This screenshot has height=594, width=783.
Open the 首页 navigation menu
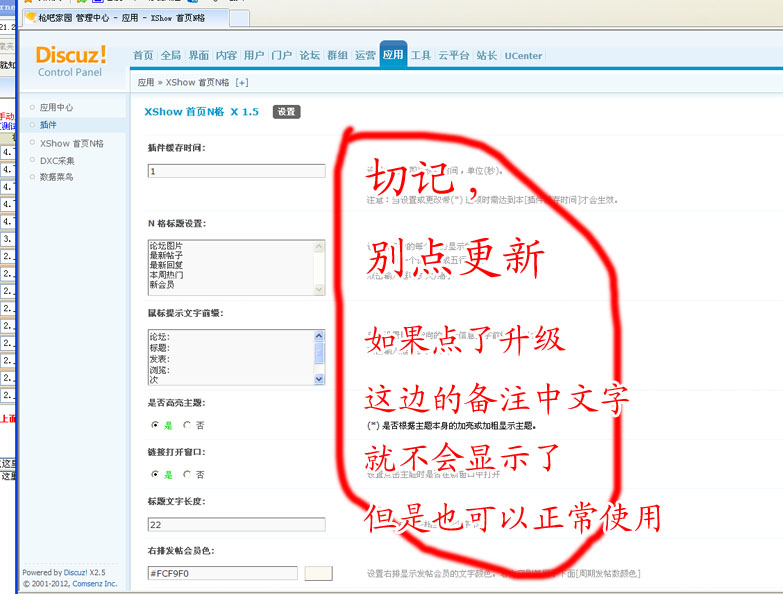tap(143, 55)
